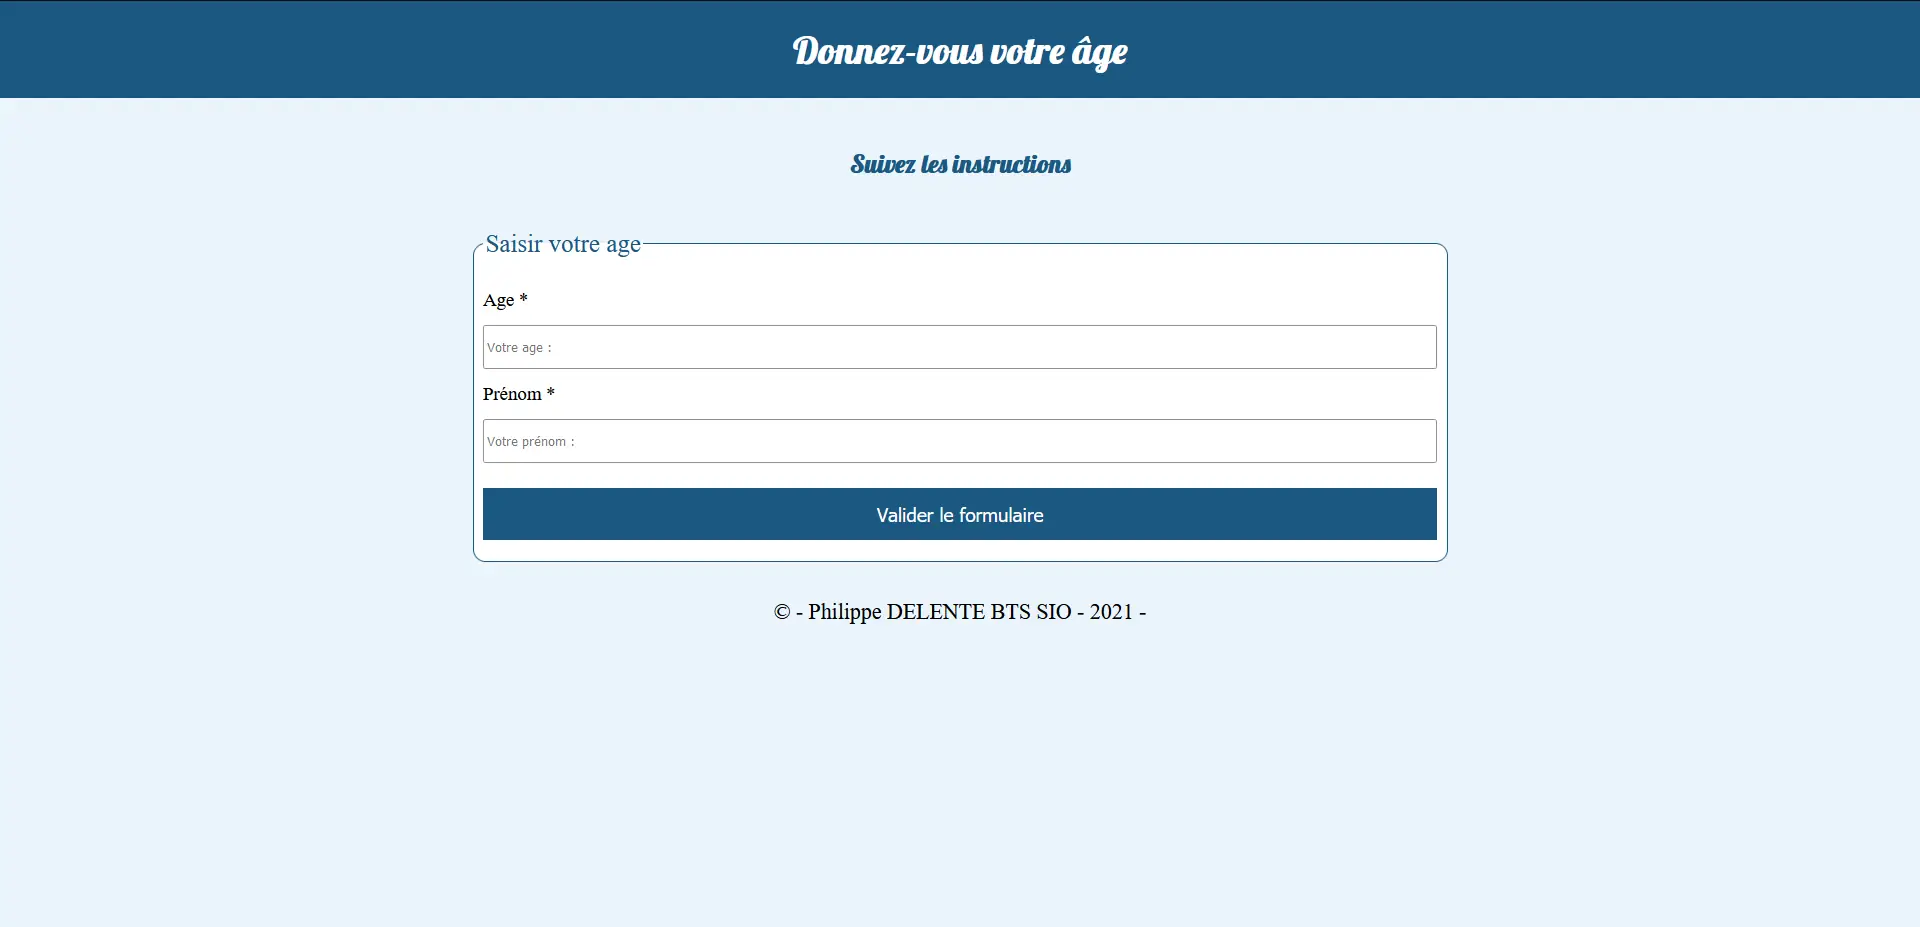Select the Saisir votre age legend
Screen dimensions: 1920x927
[x=563, y=244]
